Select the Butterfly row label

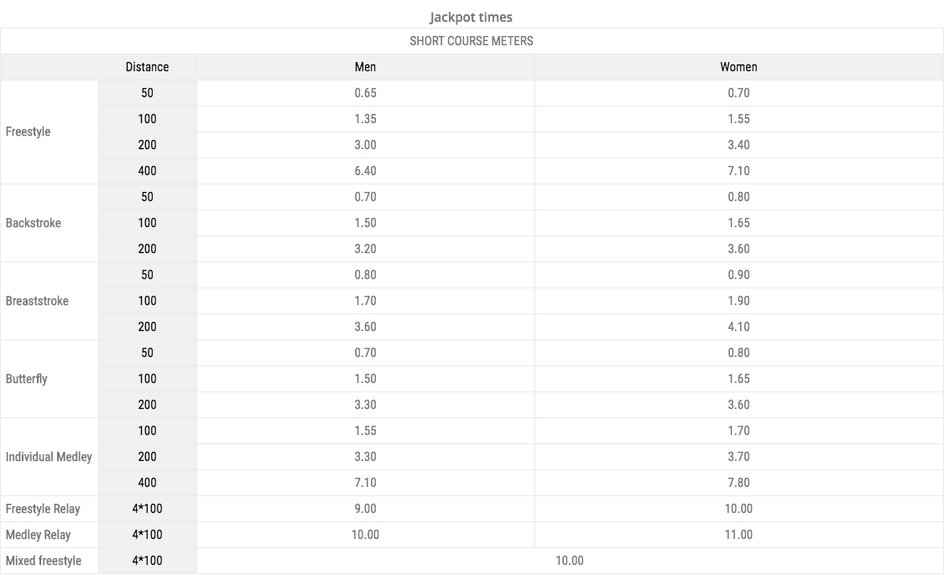(x=26, y=379)
